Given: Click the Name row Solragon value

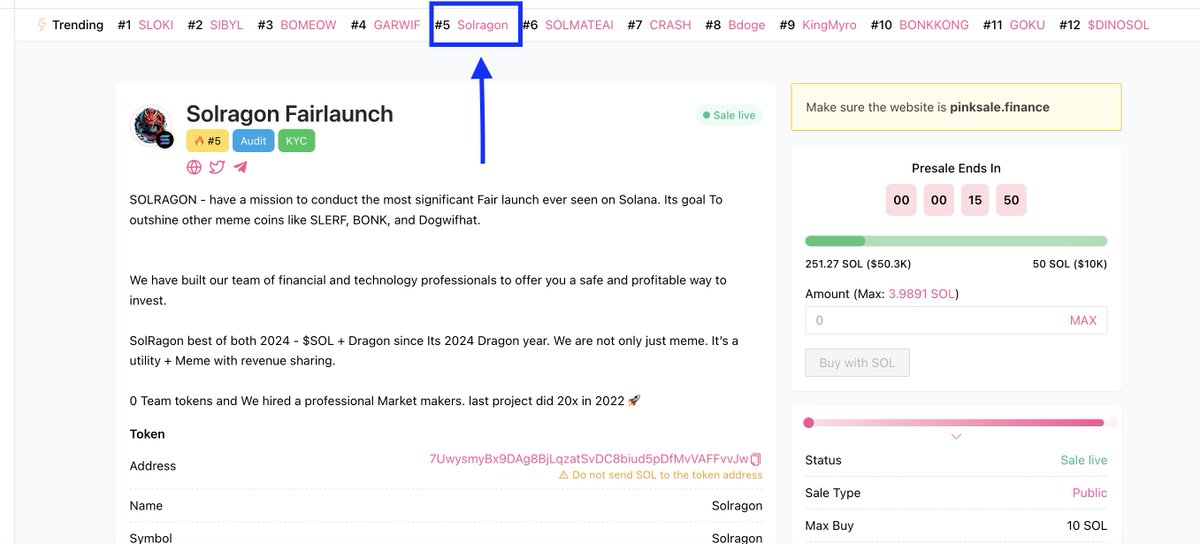Looking at the screenshot, I should [737, 506].
